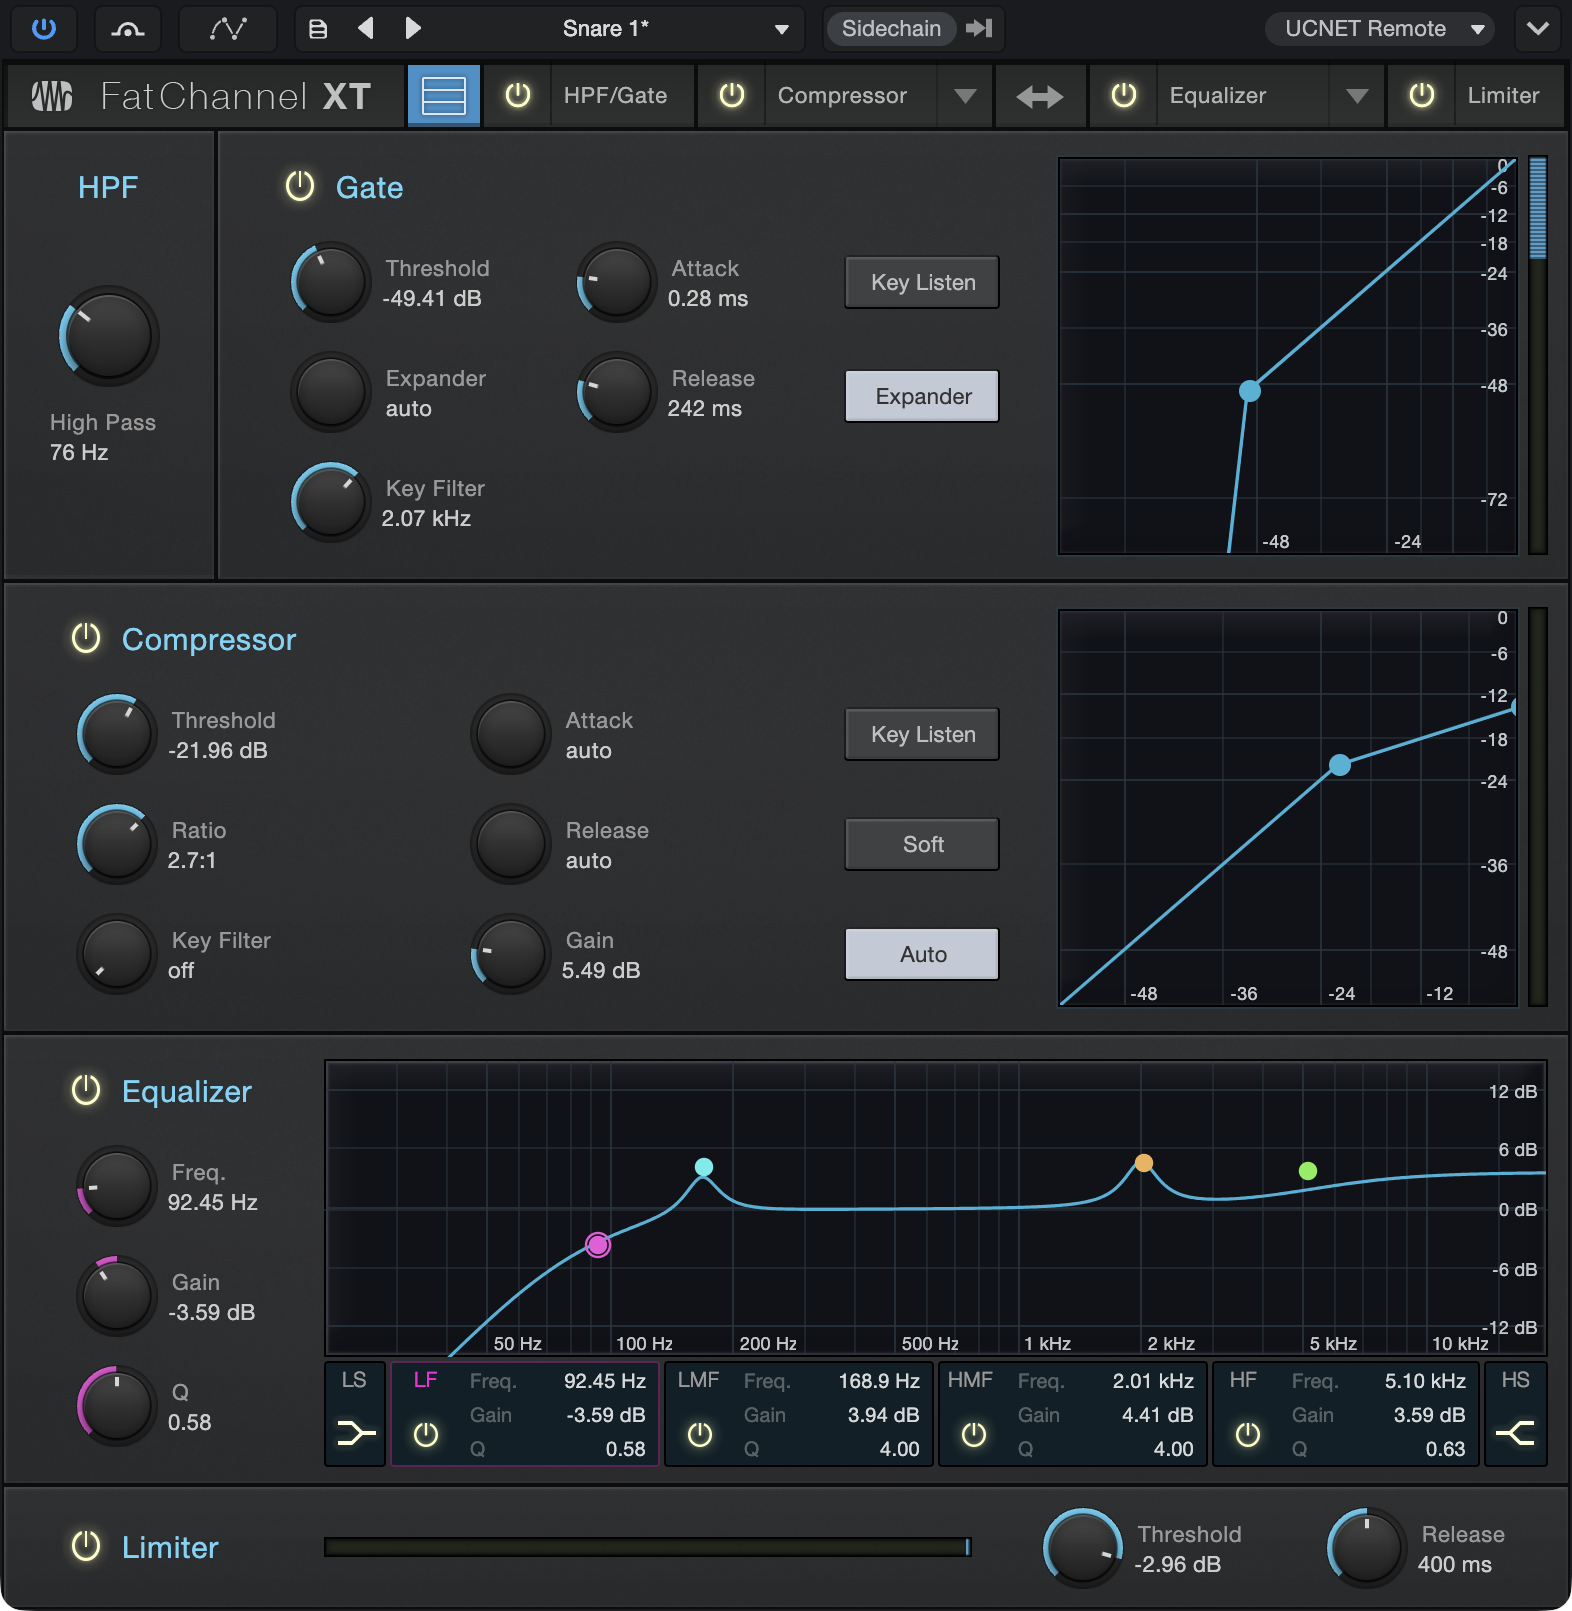Click the automation curve icon in header
1572x1611 pixels.
[x=127, y=28]
